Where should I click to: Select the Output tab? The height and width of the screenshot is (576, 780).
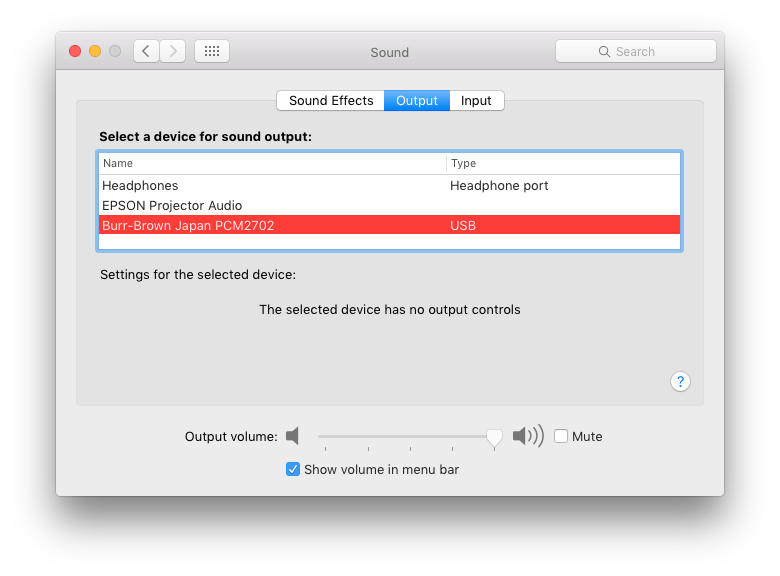click(x=417, y=100)
